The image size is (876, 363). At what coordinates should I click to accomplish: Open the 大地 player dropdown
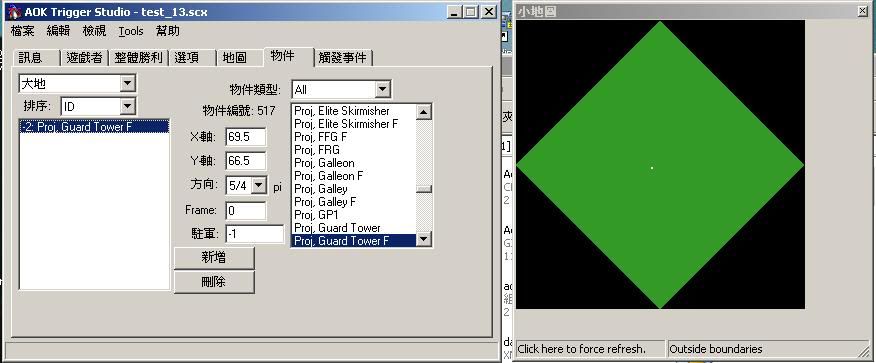click(x=128, y=84)
